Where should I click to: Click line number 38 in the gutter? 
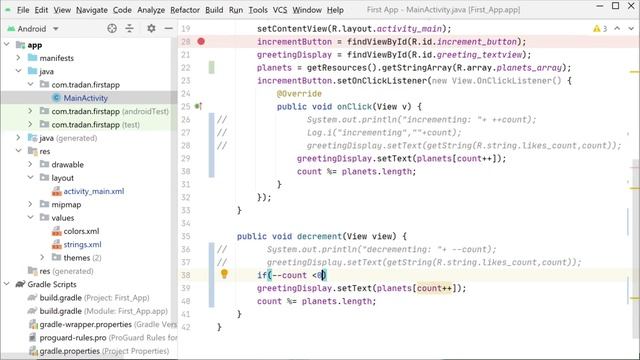(x=186, y=275)
